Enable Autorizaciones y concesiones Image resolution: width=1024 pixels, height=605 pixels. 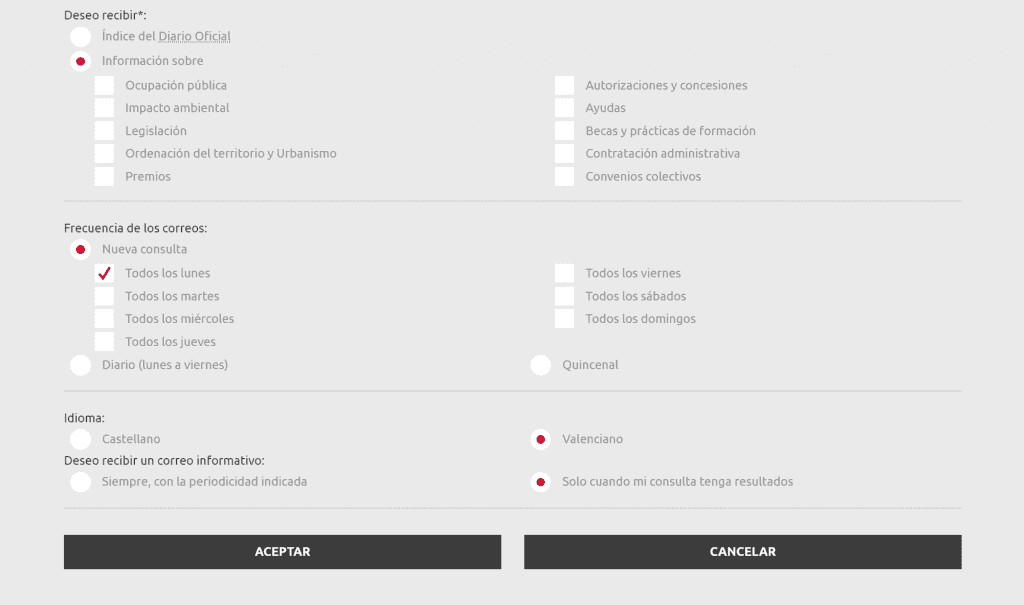[564, 85]
